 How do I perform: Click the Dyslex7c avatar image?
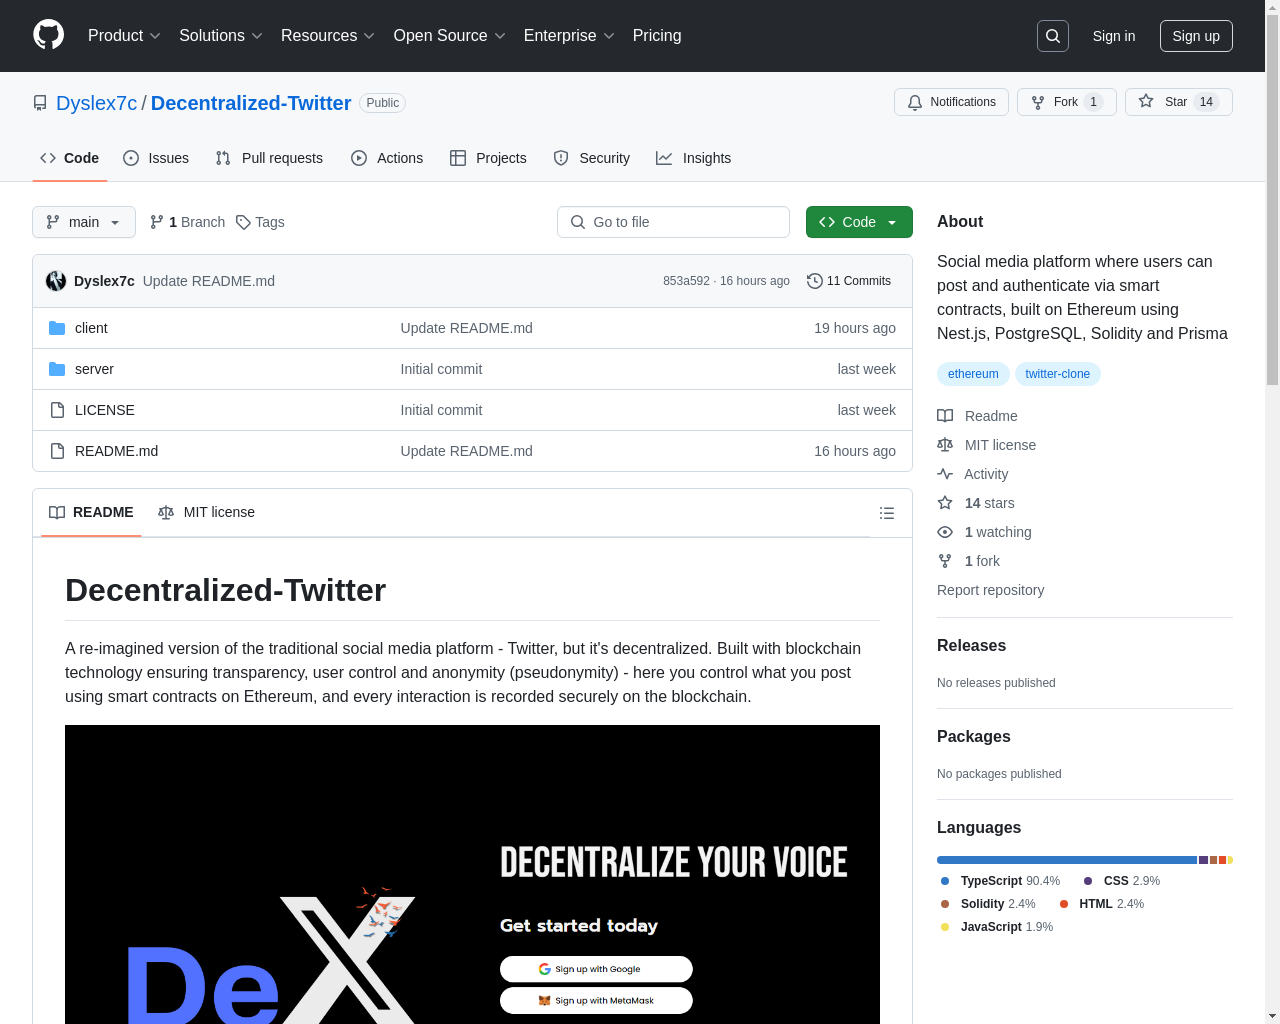(x=56, y=281)
